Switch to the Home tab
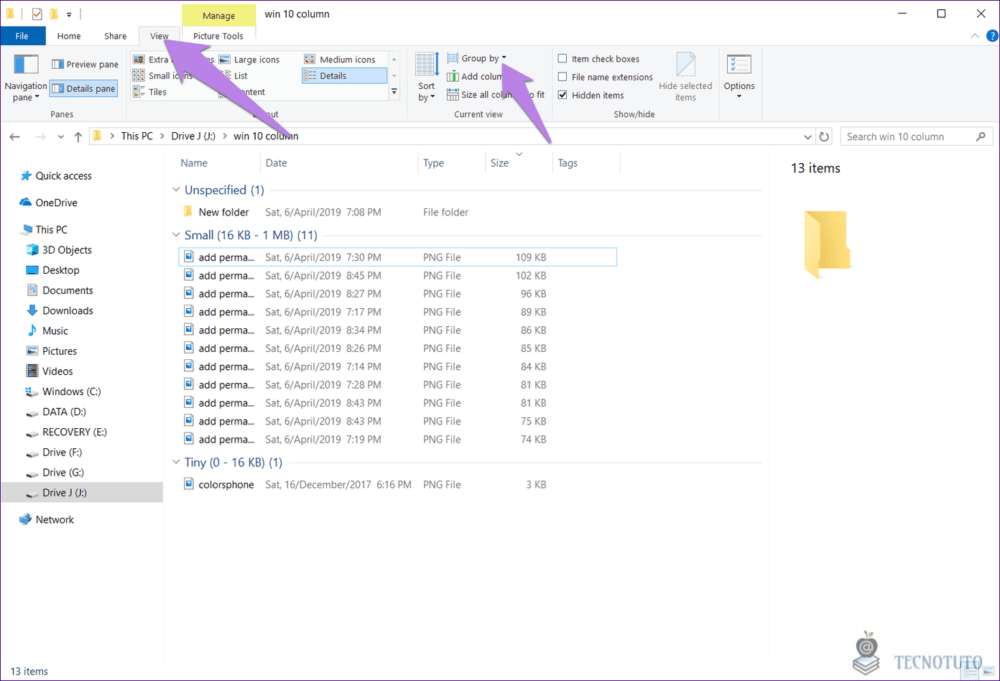 (69, 36)
